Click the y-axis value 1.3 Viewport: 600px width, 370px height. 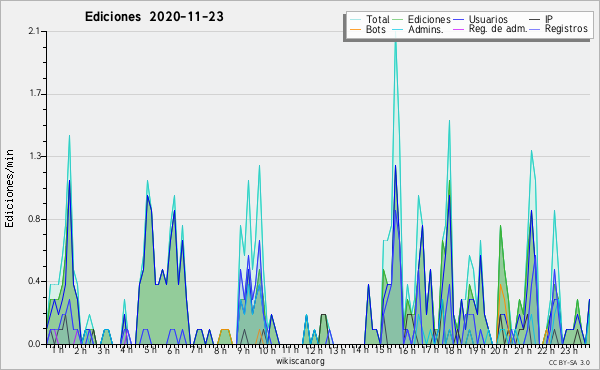click(x=35, y=156)
